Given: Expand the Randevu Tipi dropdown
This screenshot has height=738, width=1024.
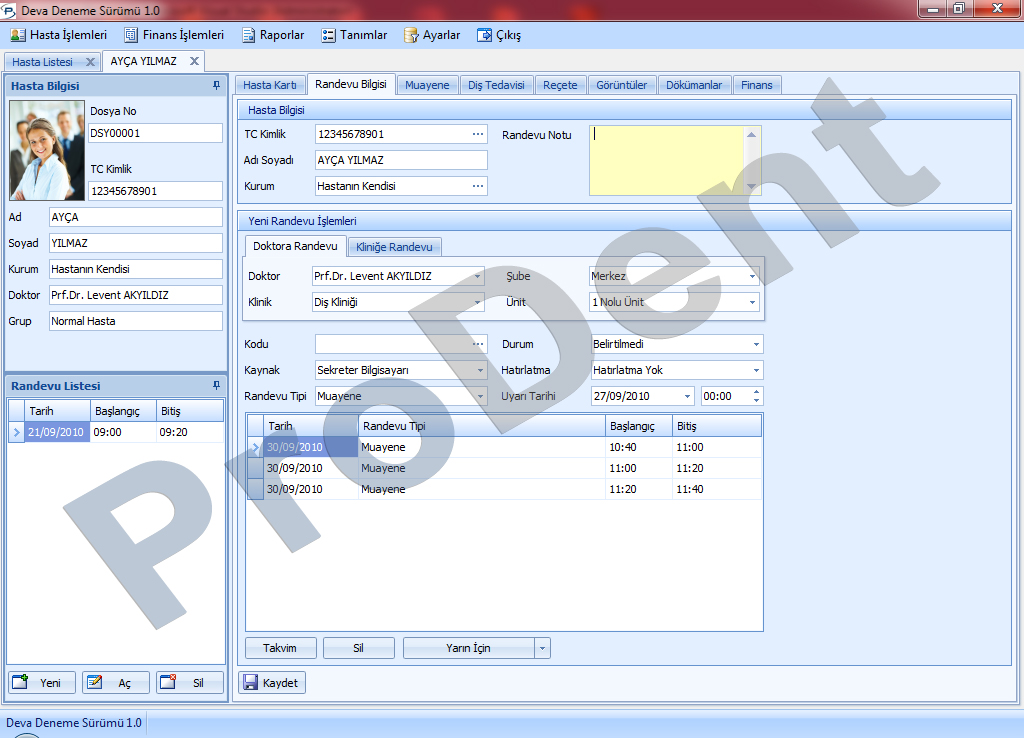Looking at the screenshot, I should click(480, 396).
